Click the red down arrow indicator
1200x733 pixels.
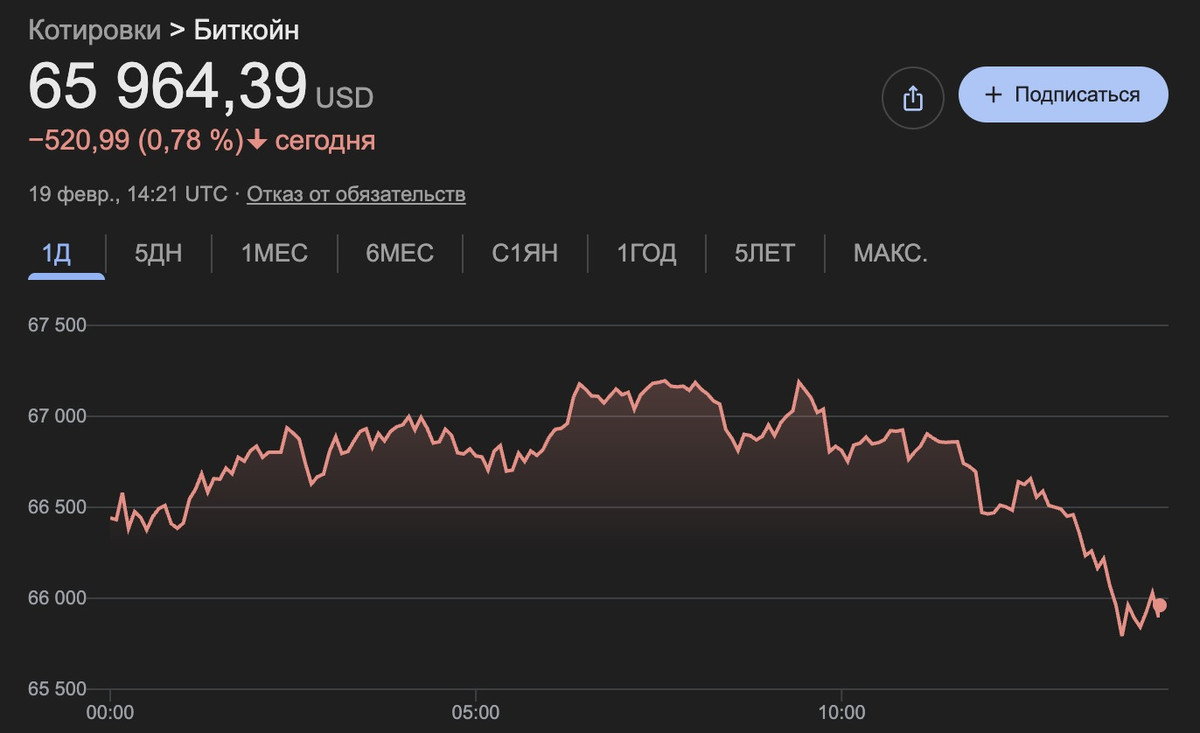tap(257, 141)
